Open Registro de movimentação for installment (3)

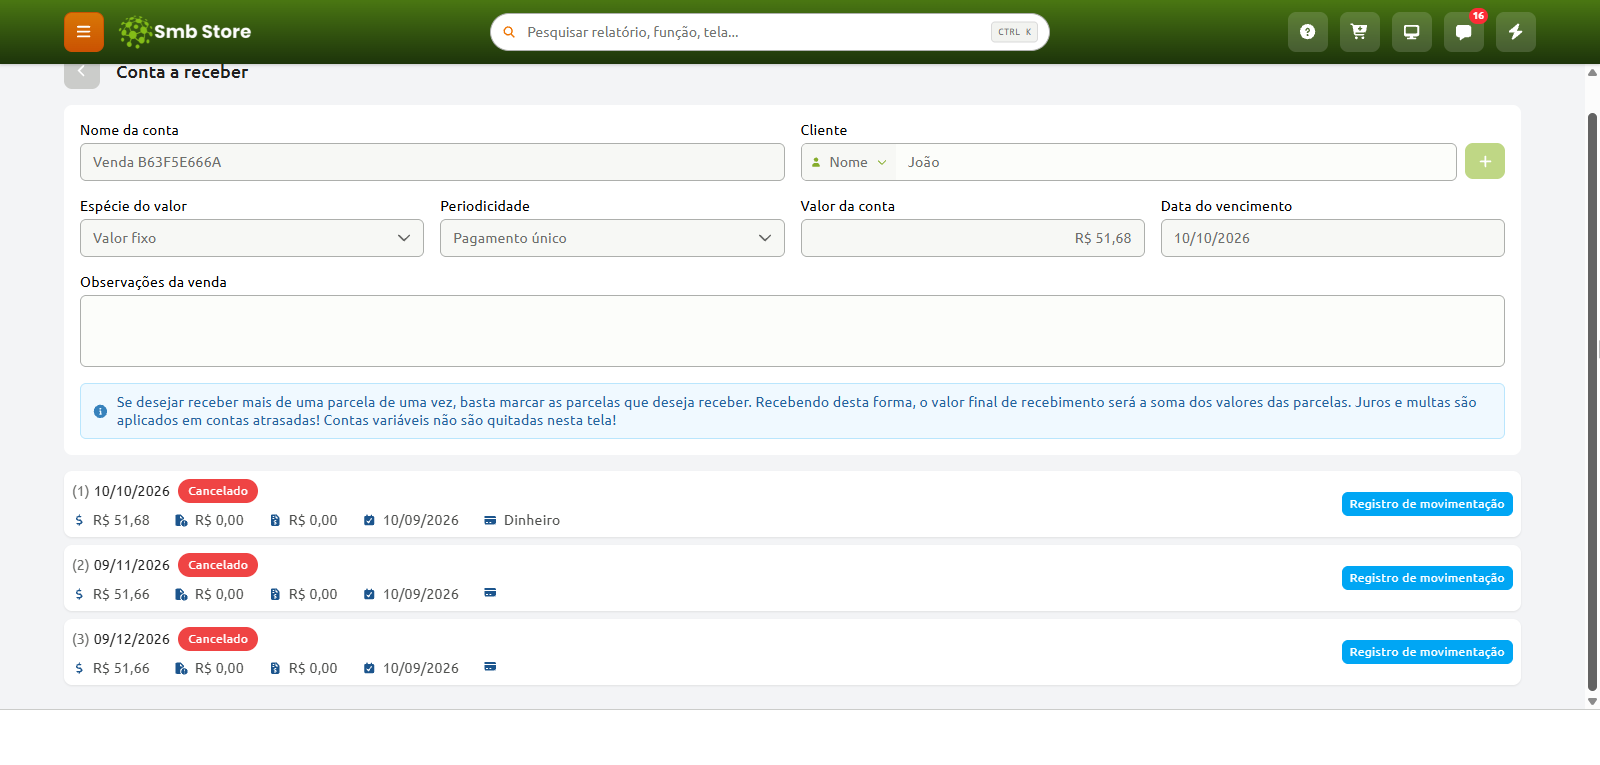(x=1427, y=652)
